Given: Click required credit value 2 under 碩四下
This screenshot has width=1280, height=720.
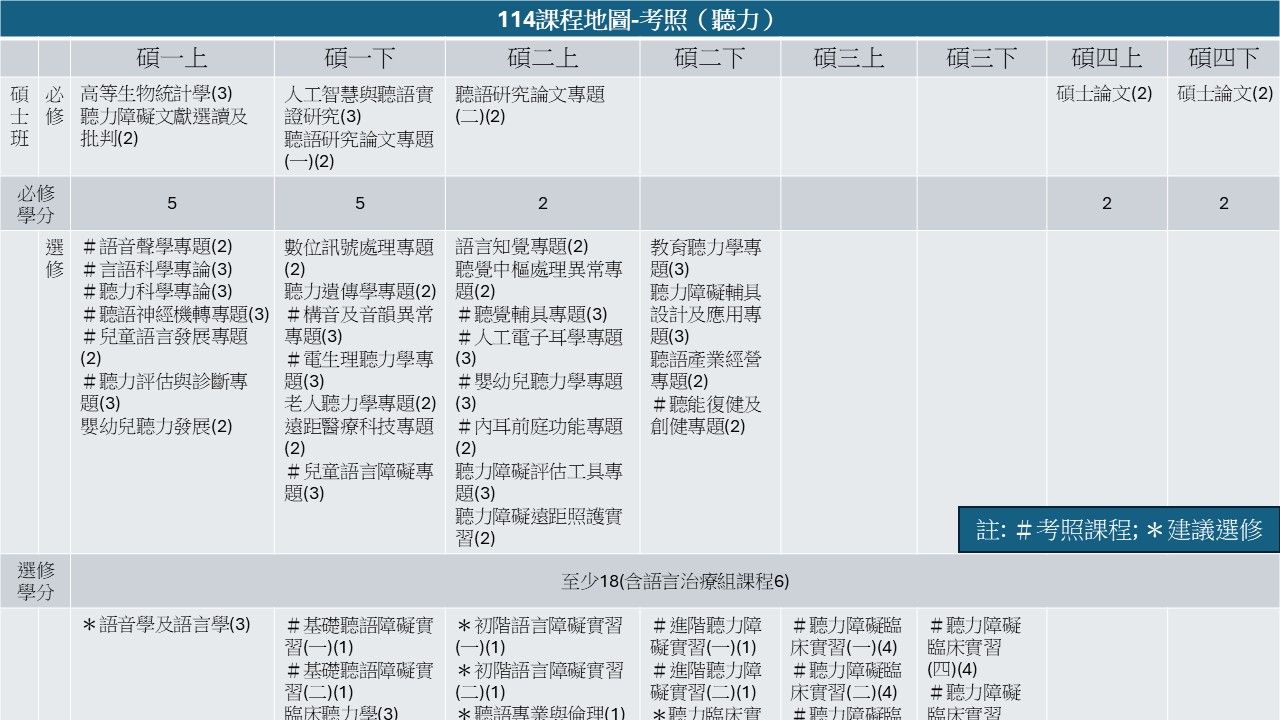Looking at the screenshot, I should point(1224,203).
